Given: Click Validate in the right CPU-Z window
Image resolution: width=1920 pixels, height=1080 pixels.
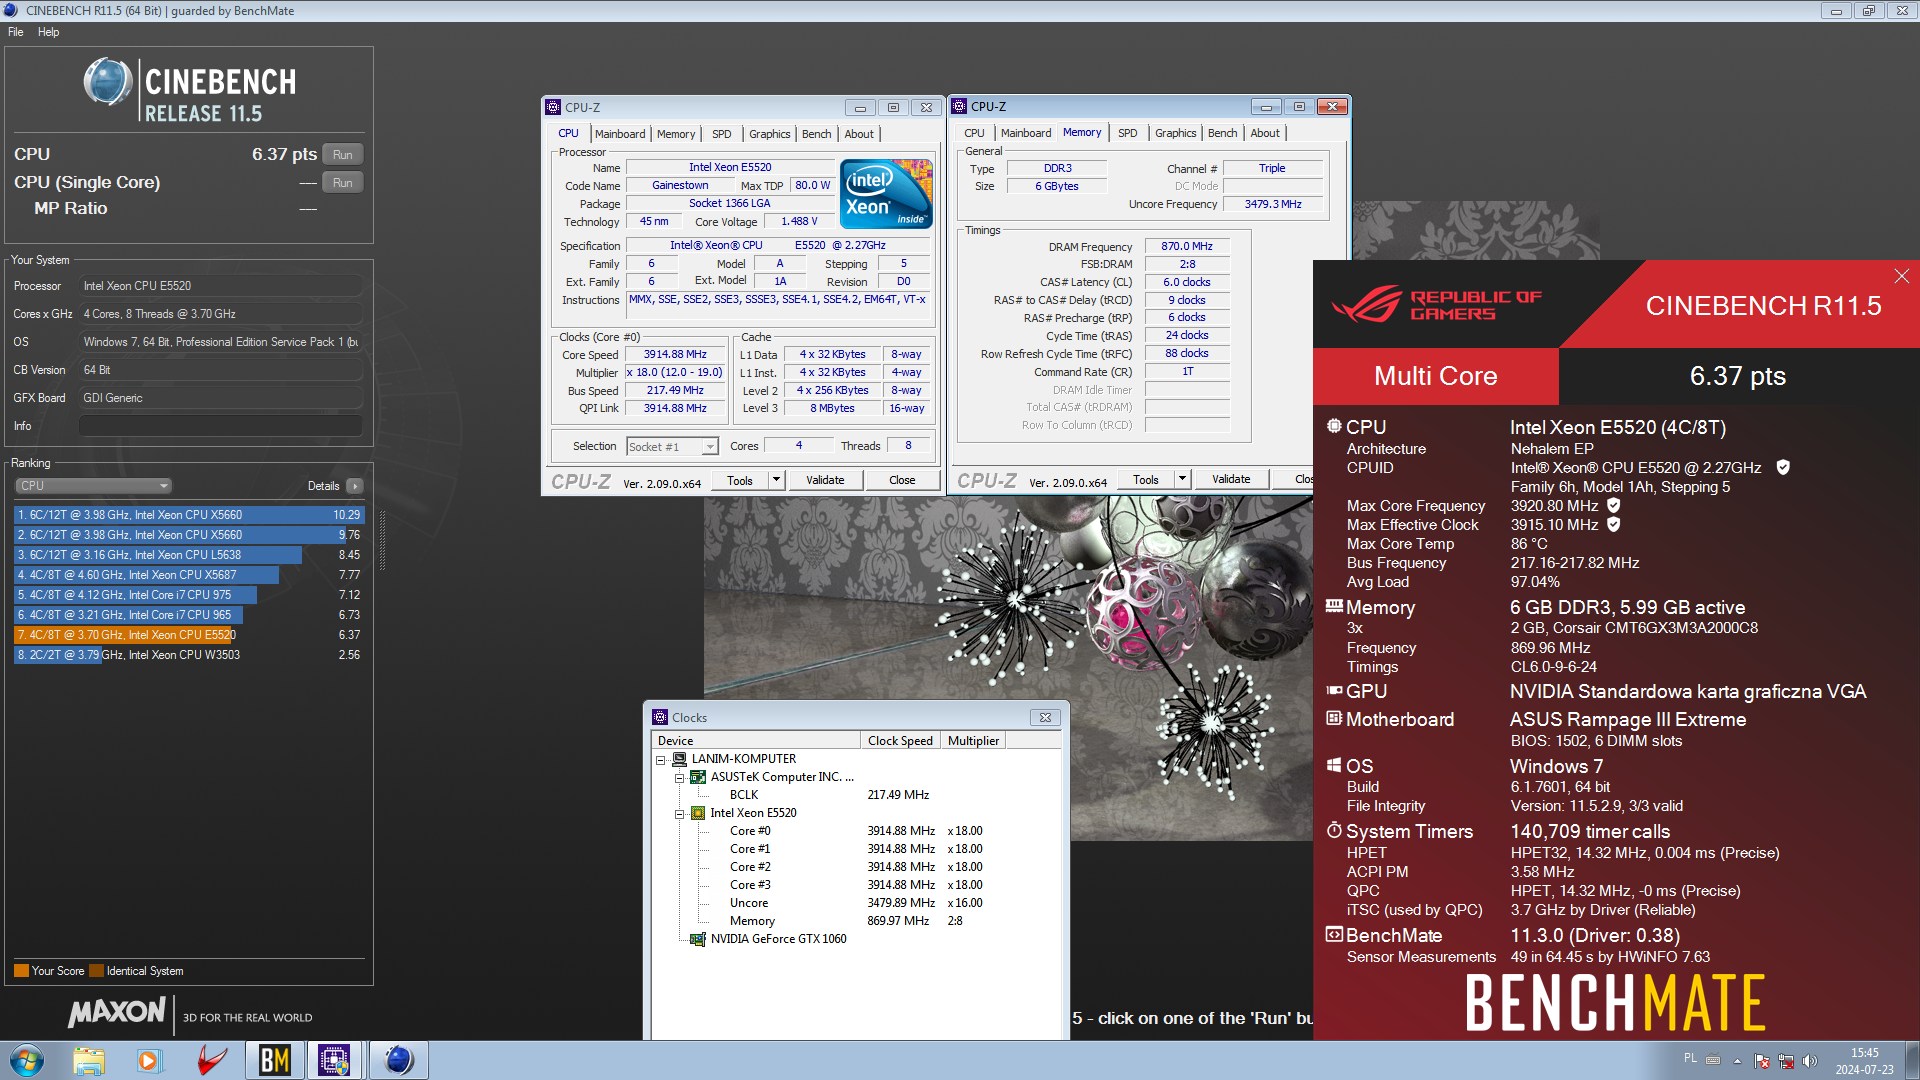Looking at the screenshot, I should click(x=1231, y=479).
